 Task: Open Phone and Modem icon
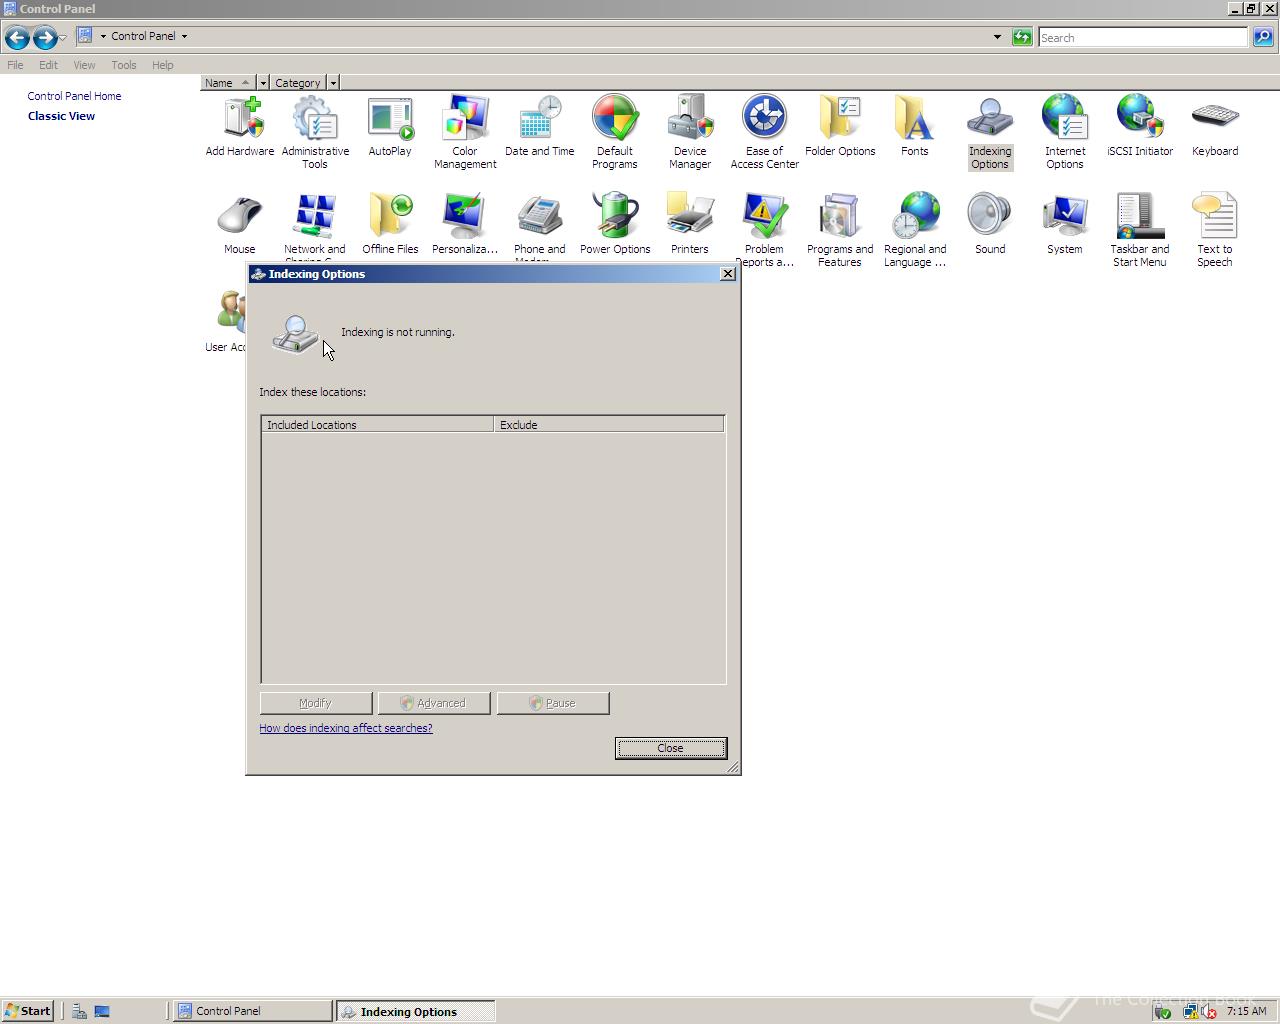pos(540,225)
